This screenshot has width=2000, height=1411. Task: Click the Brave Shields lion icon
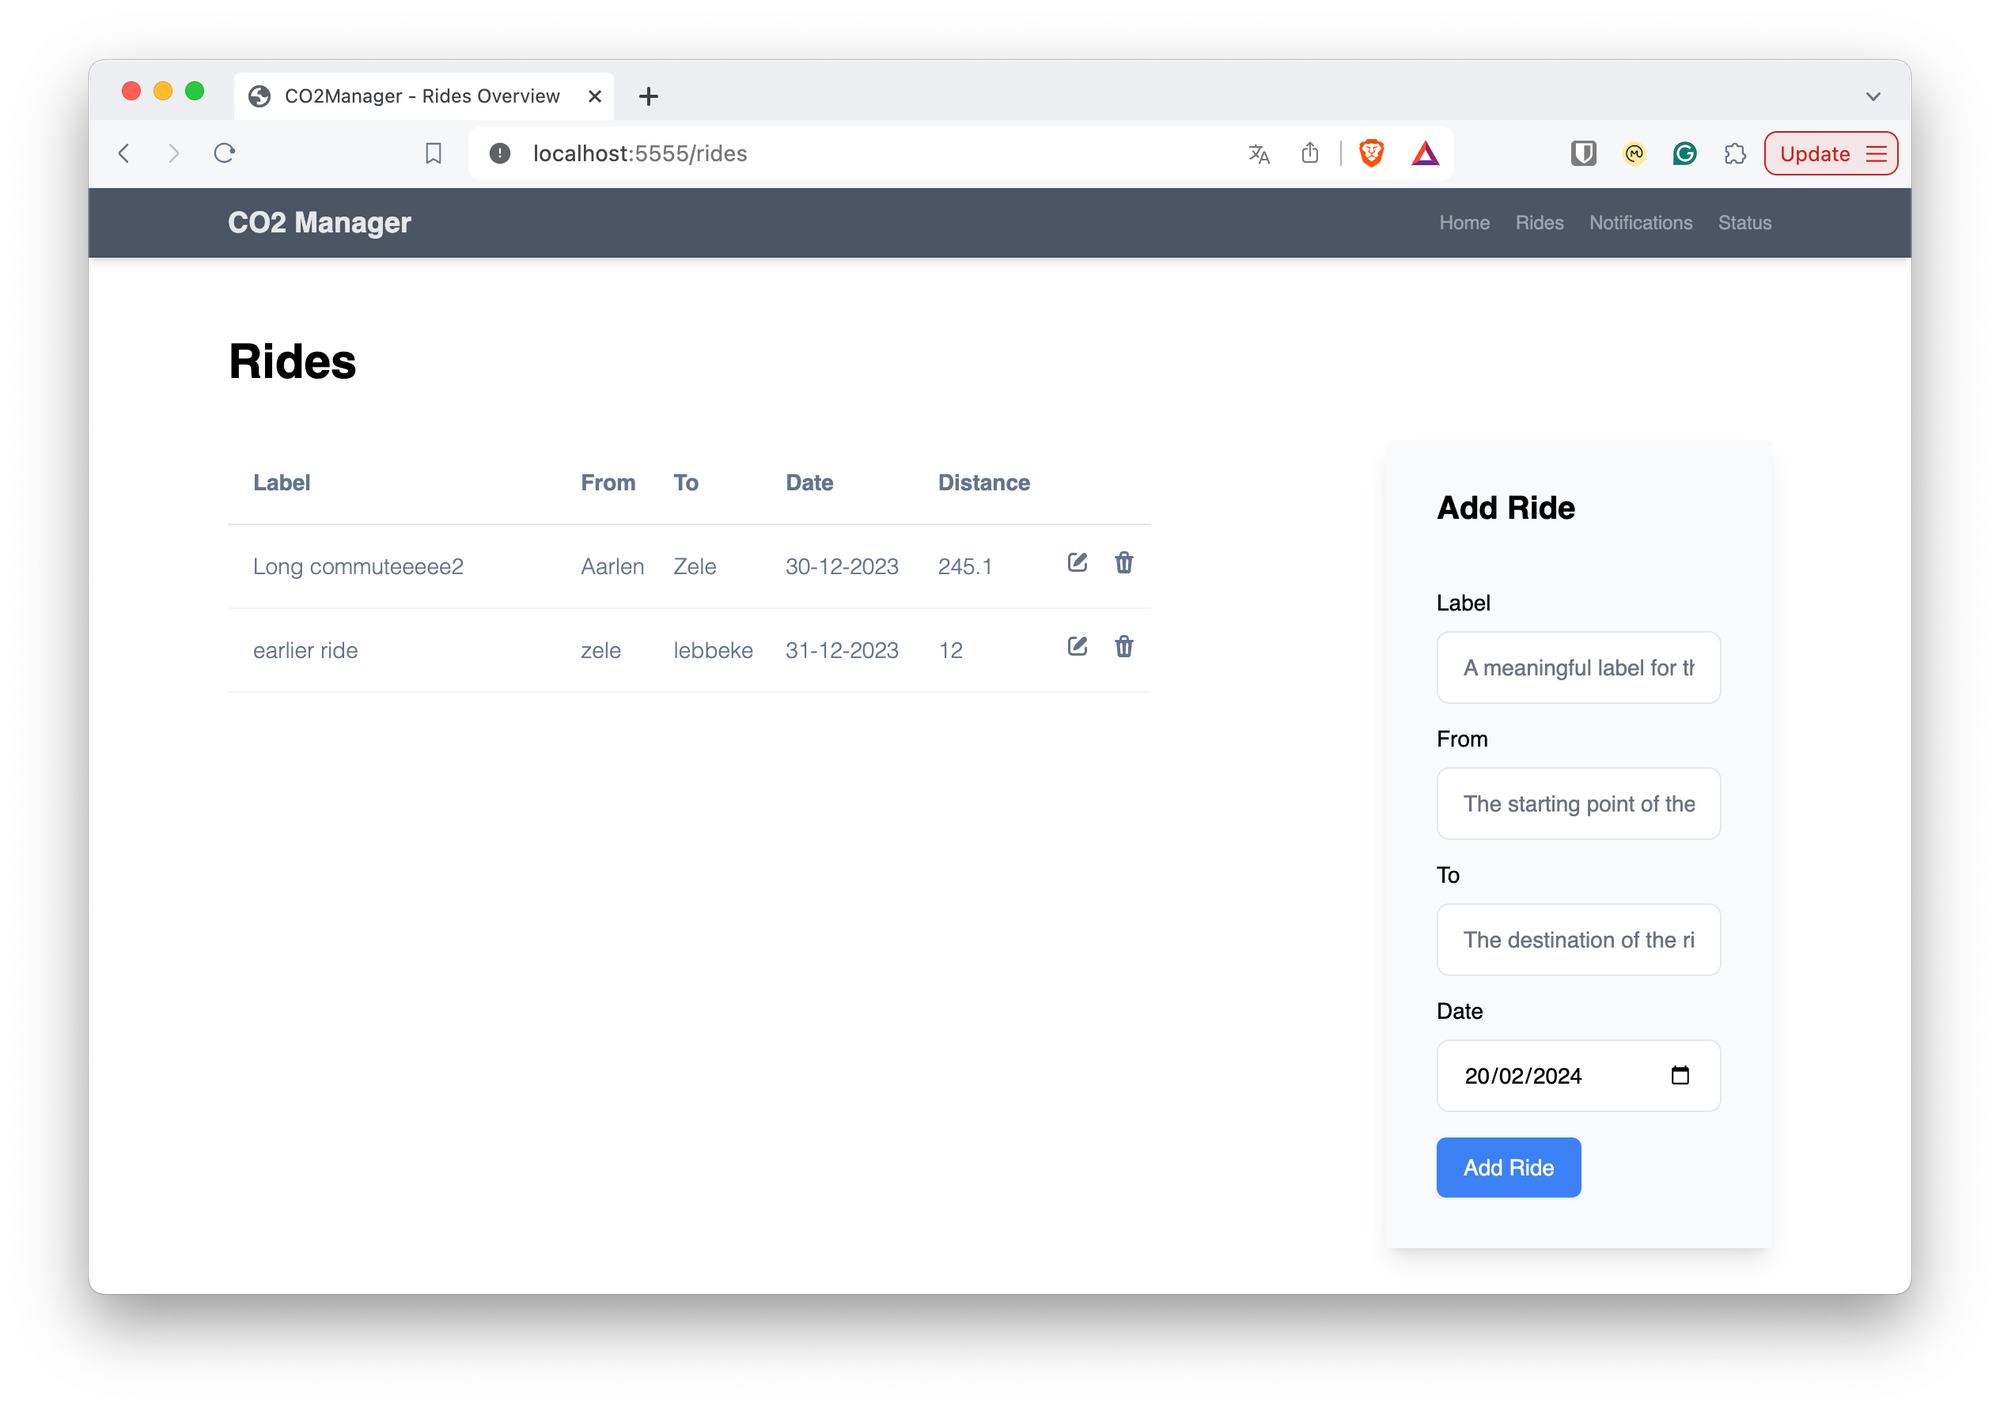point(1371,153)
